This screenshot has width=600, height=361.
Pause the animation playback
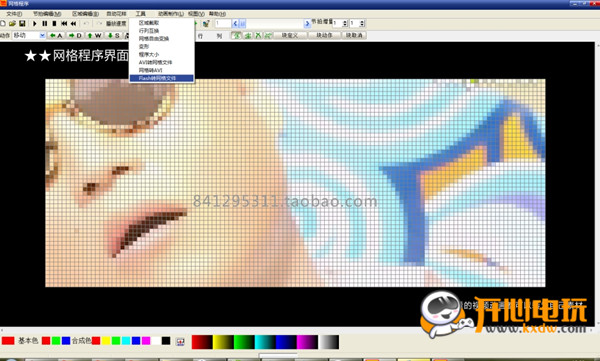(x=45, y=24)
